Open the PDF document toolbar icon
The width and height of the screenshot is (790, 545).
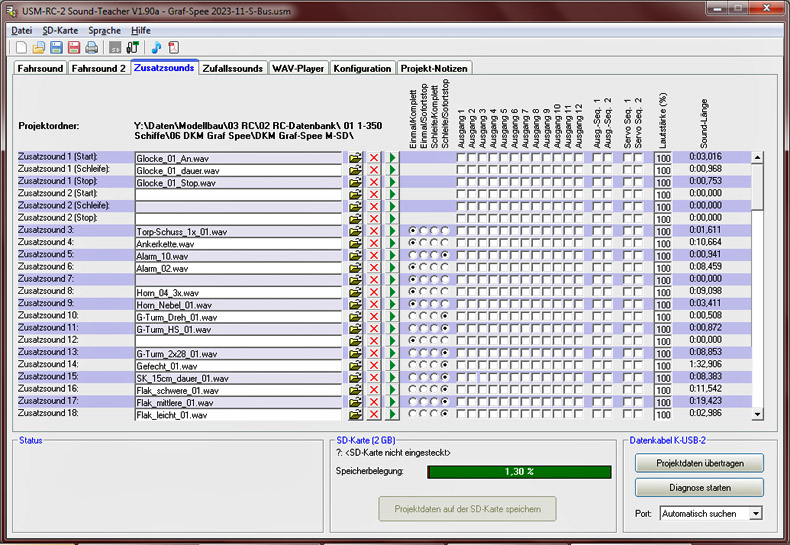(x=173, y=47)
